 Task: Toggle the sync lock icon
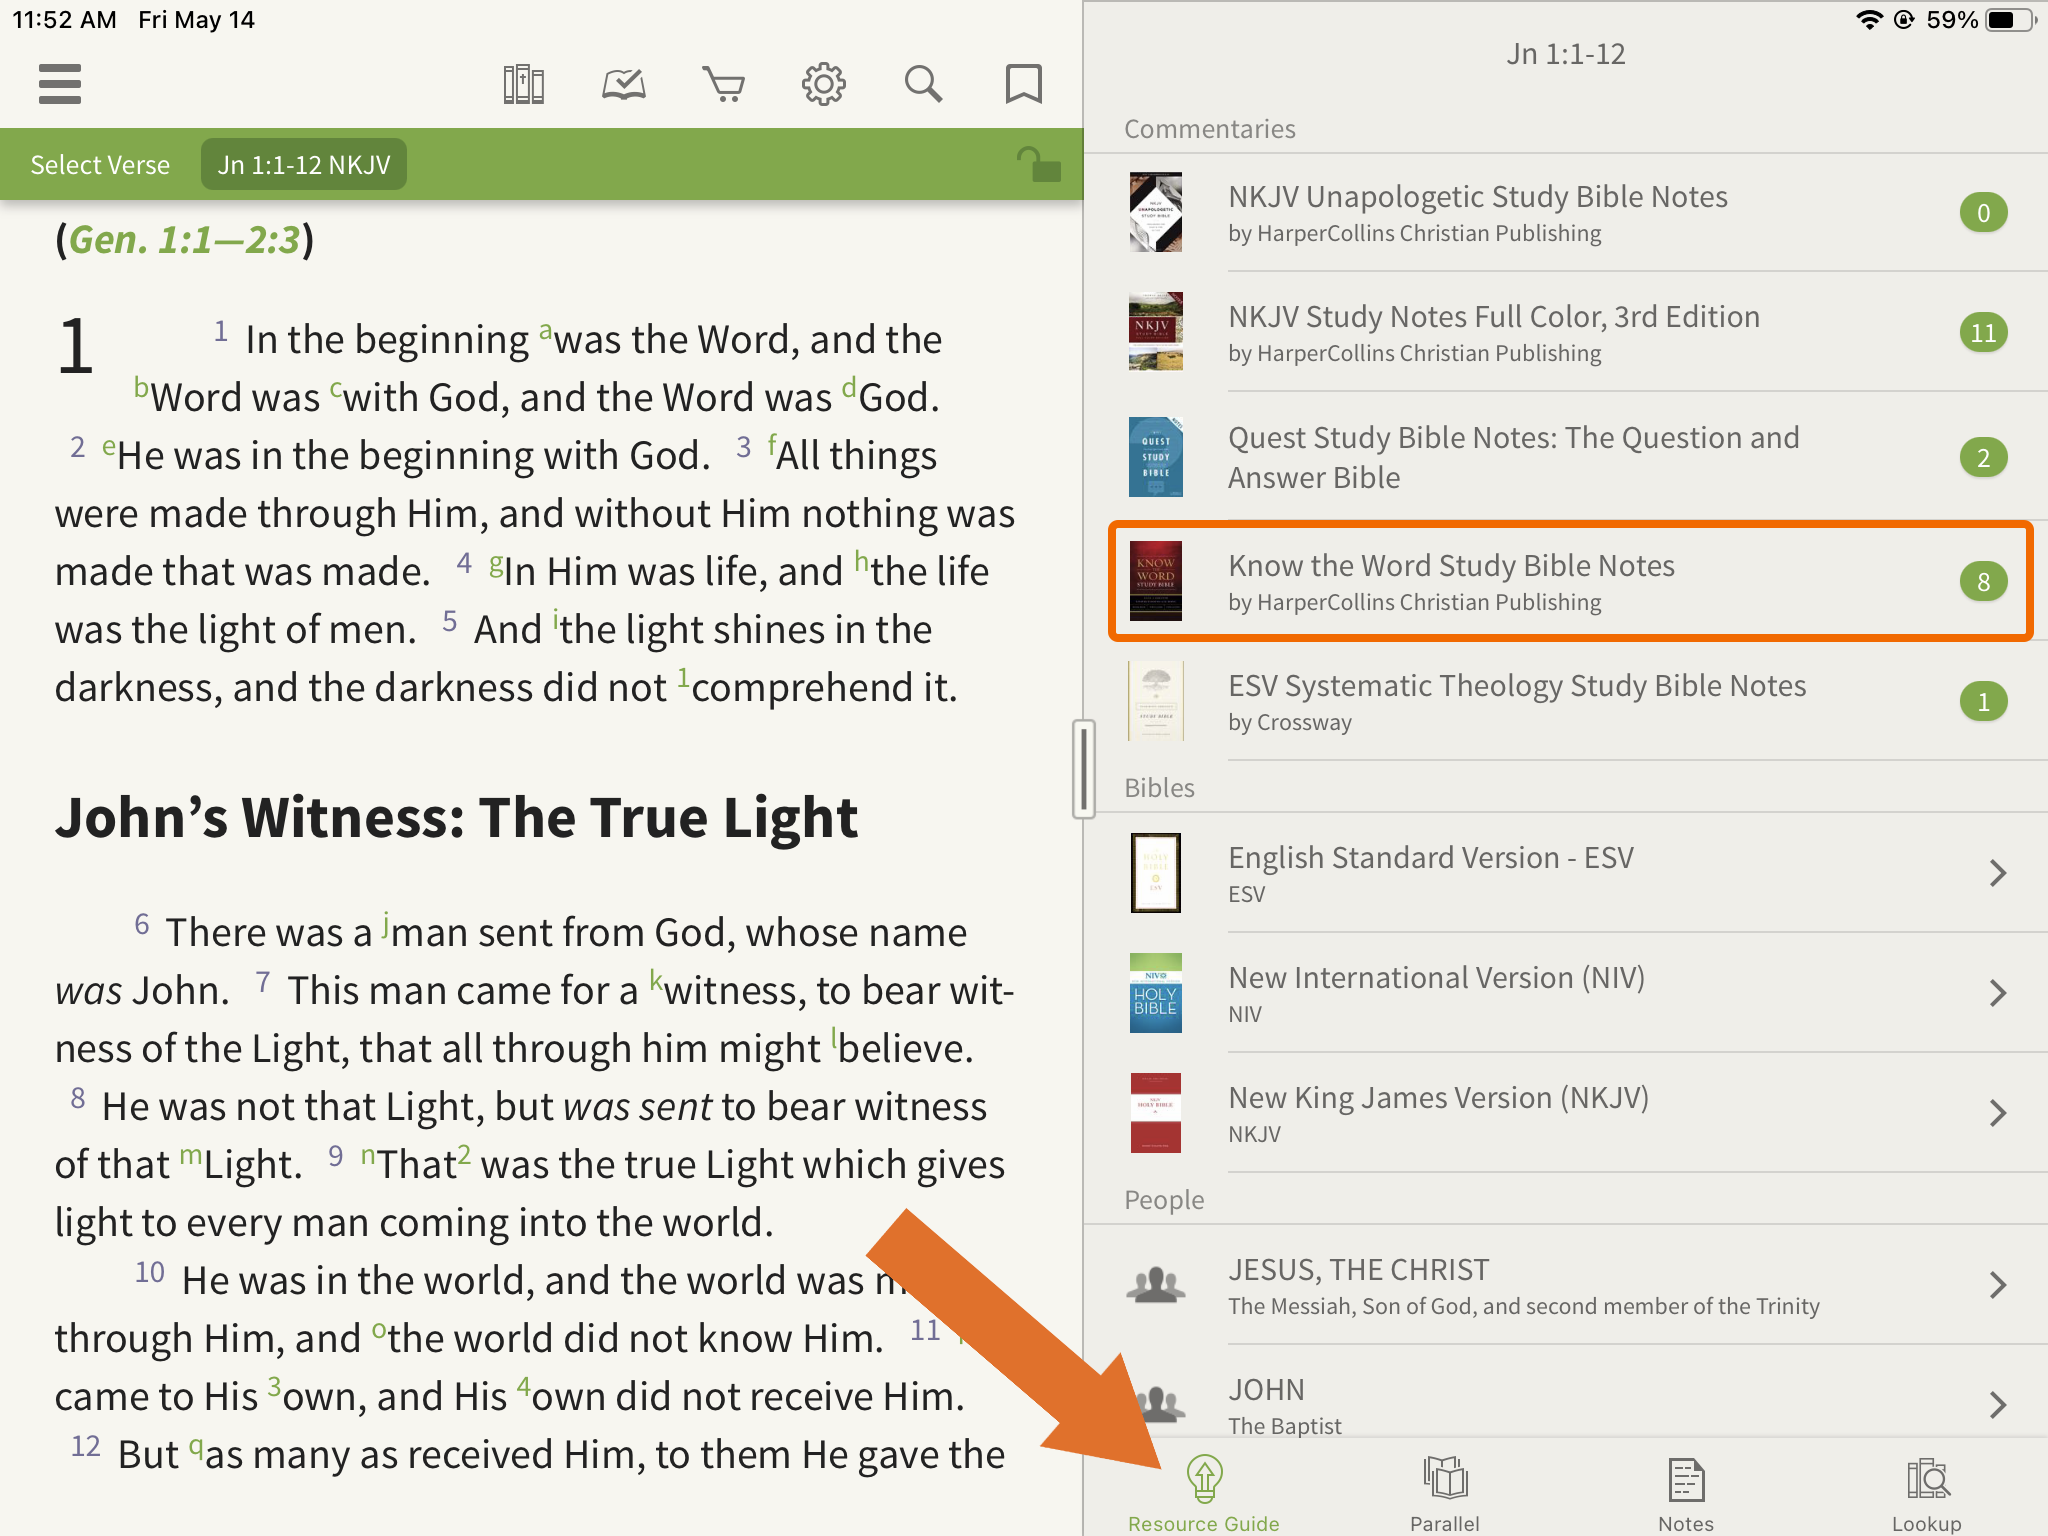[1038, 164]
